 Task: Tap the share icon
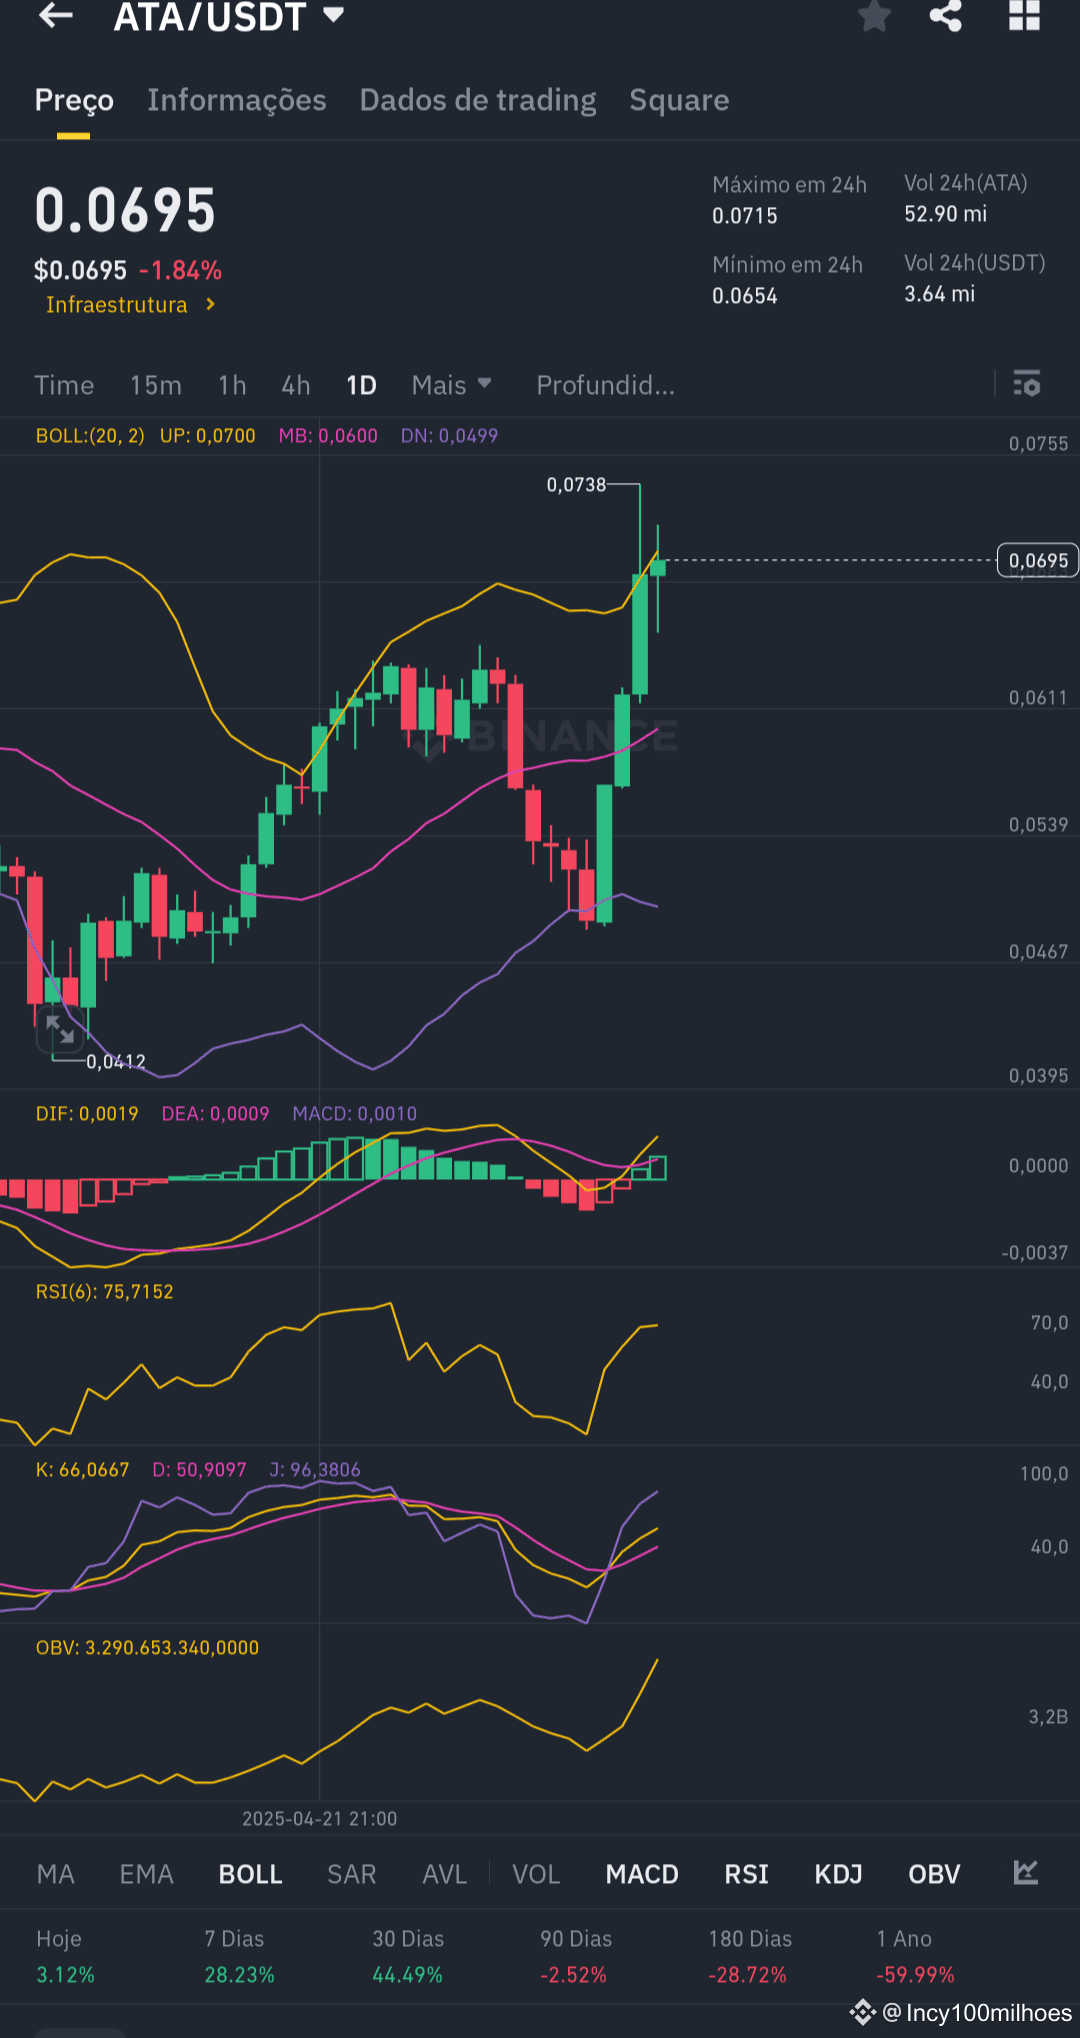(x=946, y=15)
